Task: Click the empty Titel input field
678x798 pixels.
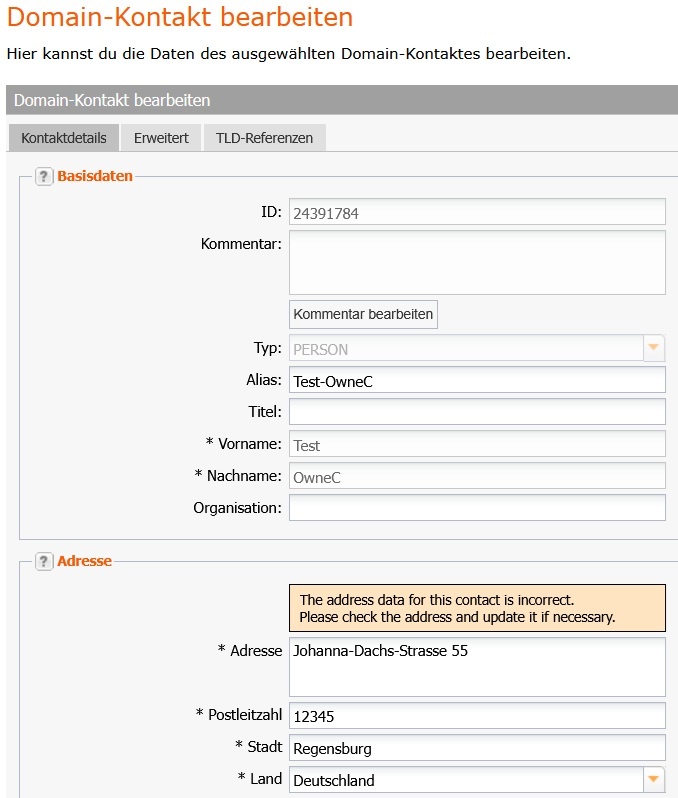Action: pyautogui.click(x=477, y=412)
